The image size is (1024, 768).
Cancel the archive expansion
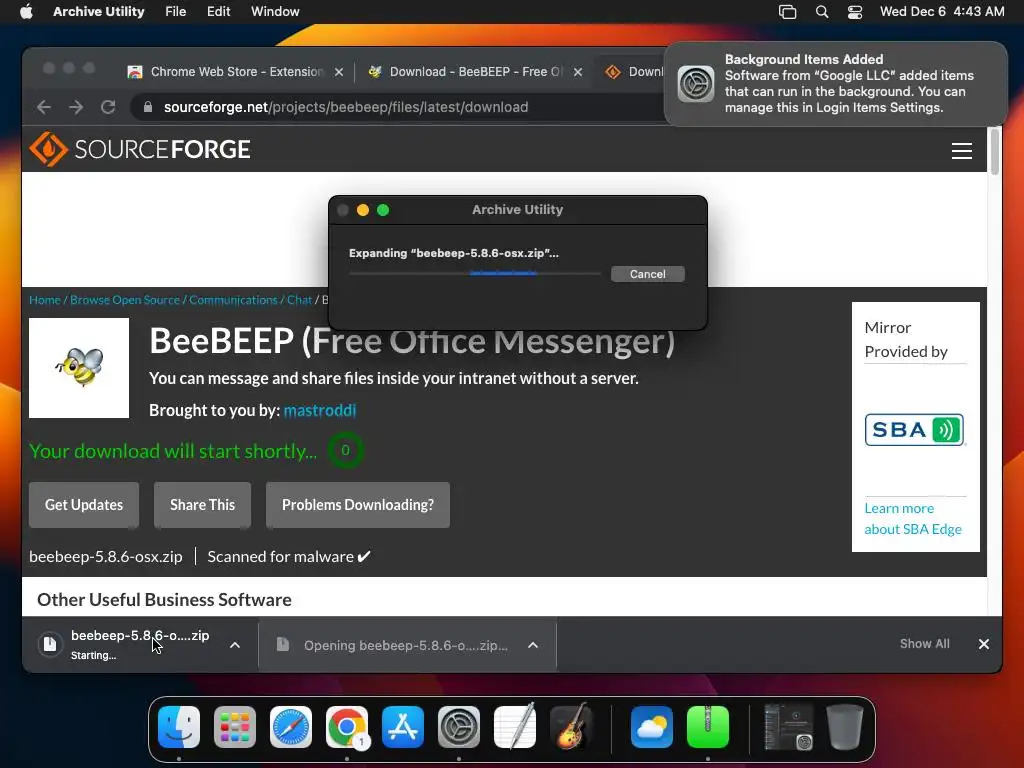(x=647, y=274)
